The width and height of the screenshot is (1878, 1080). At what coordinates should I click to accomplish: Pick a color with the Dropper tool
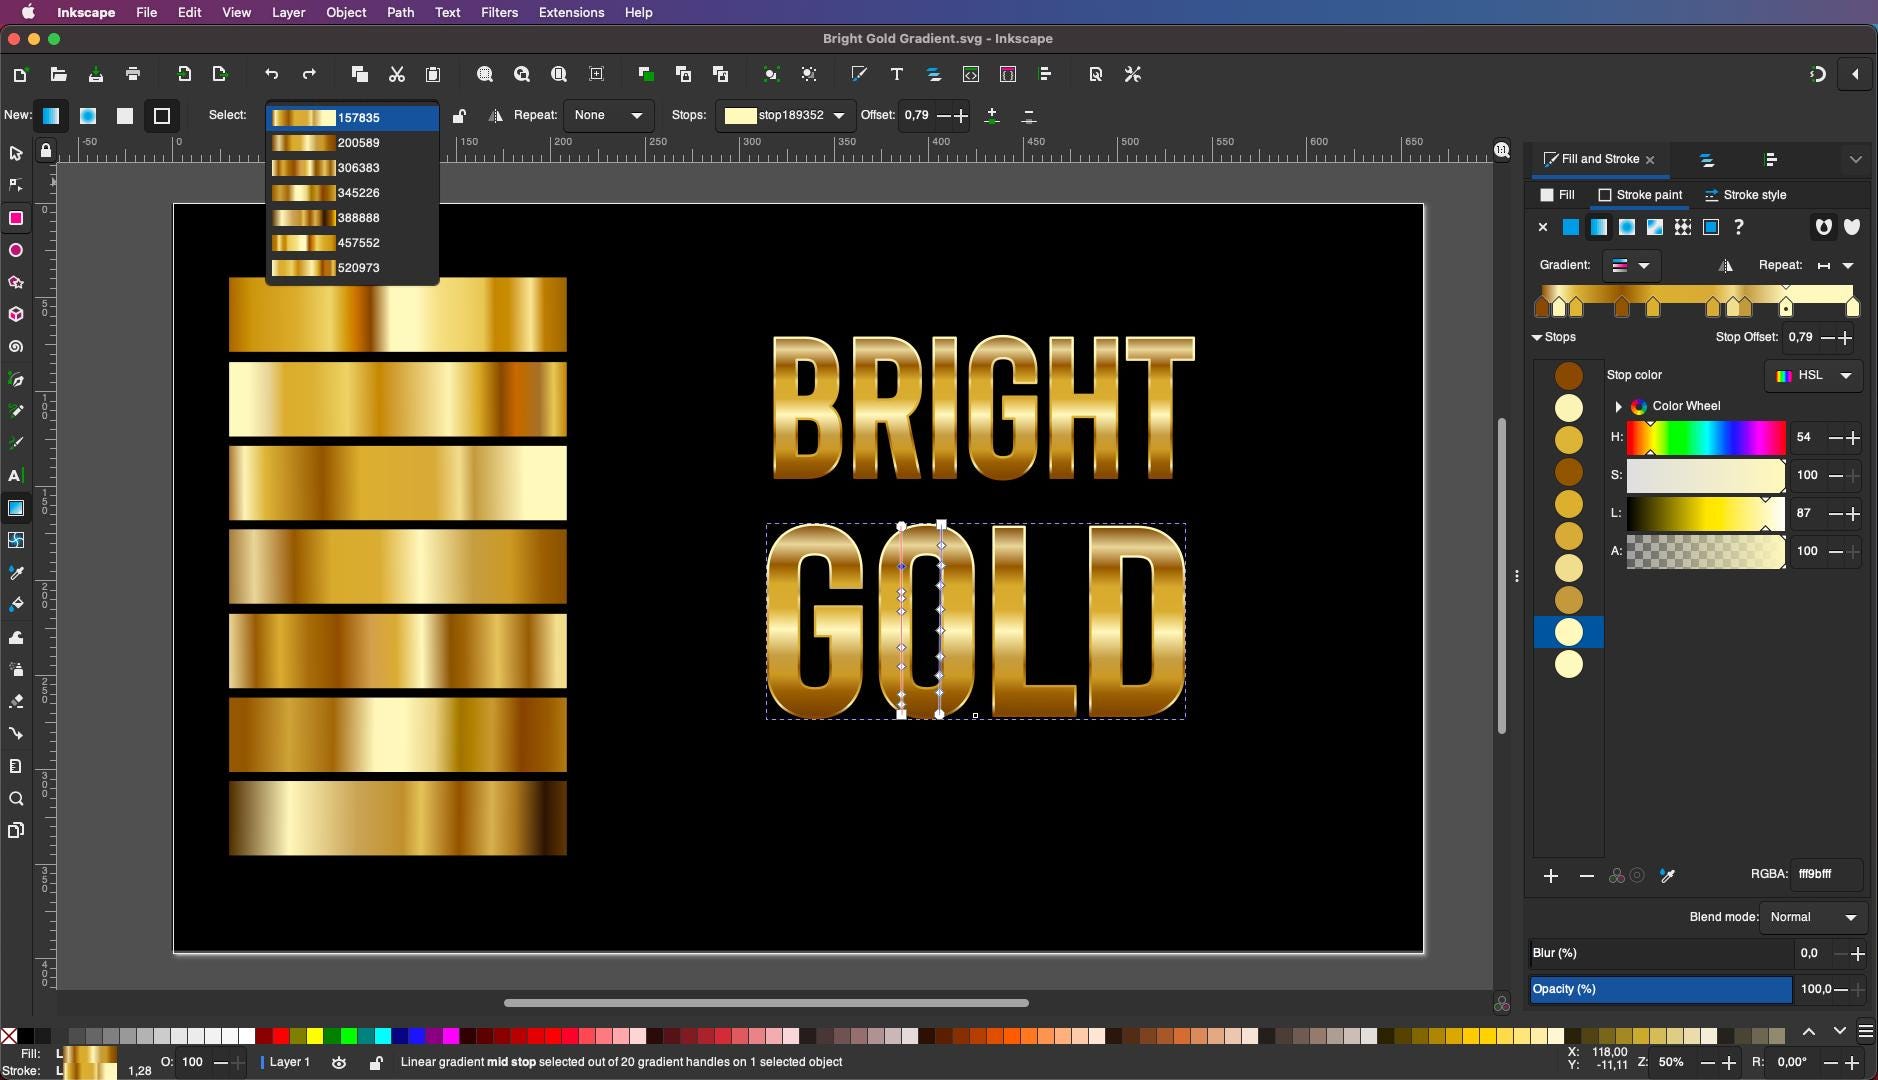point(16,573)
